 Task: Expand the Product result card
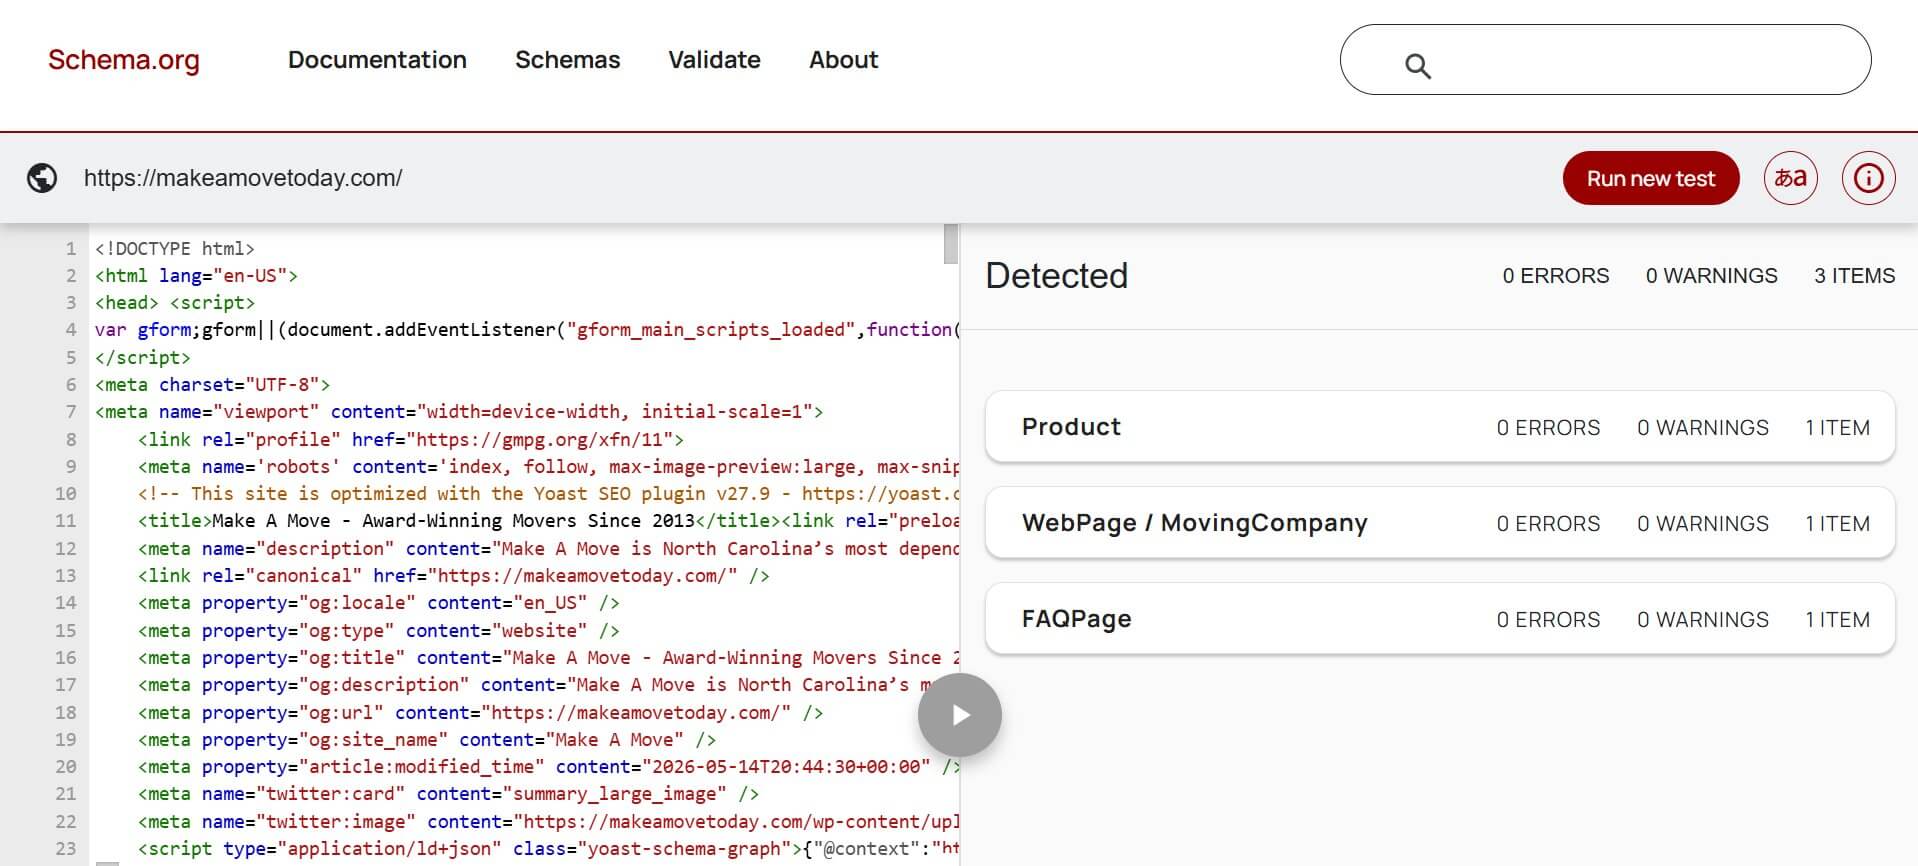1440,427
